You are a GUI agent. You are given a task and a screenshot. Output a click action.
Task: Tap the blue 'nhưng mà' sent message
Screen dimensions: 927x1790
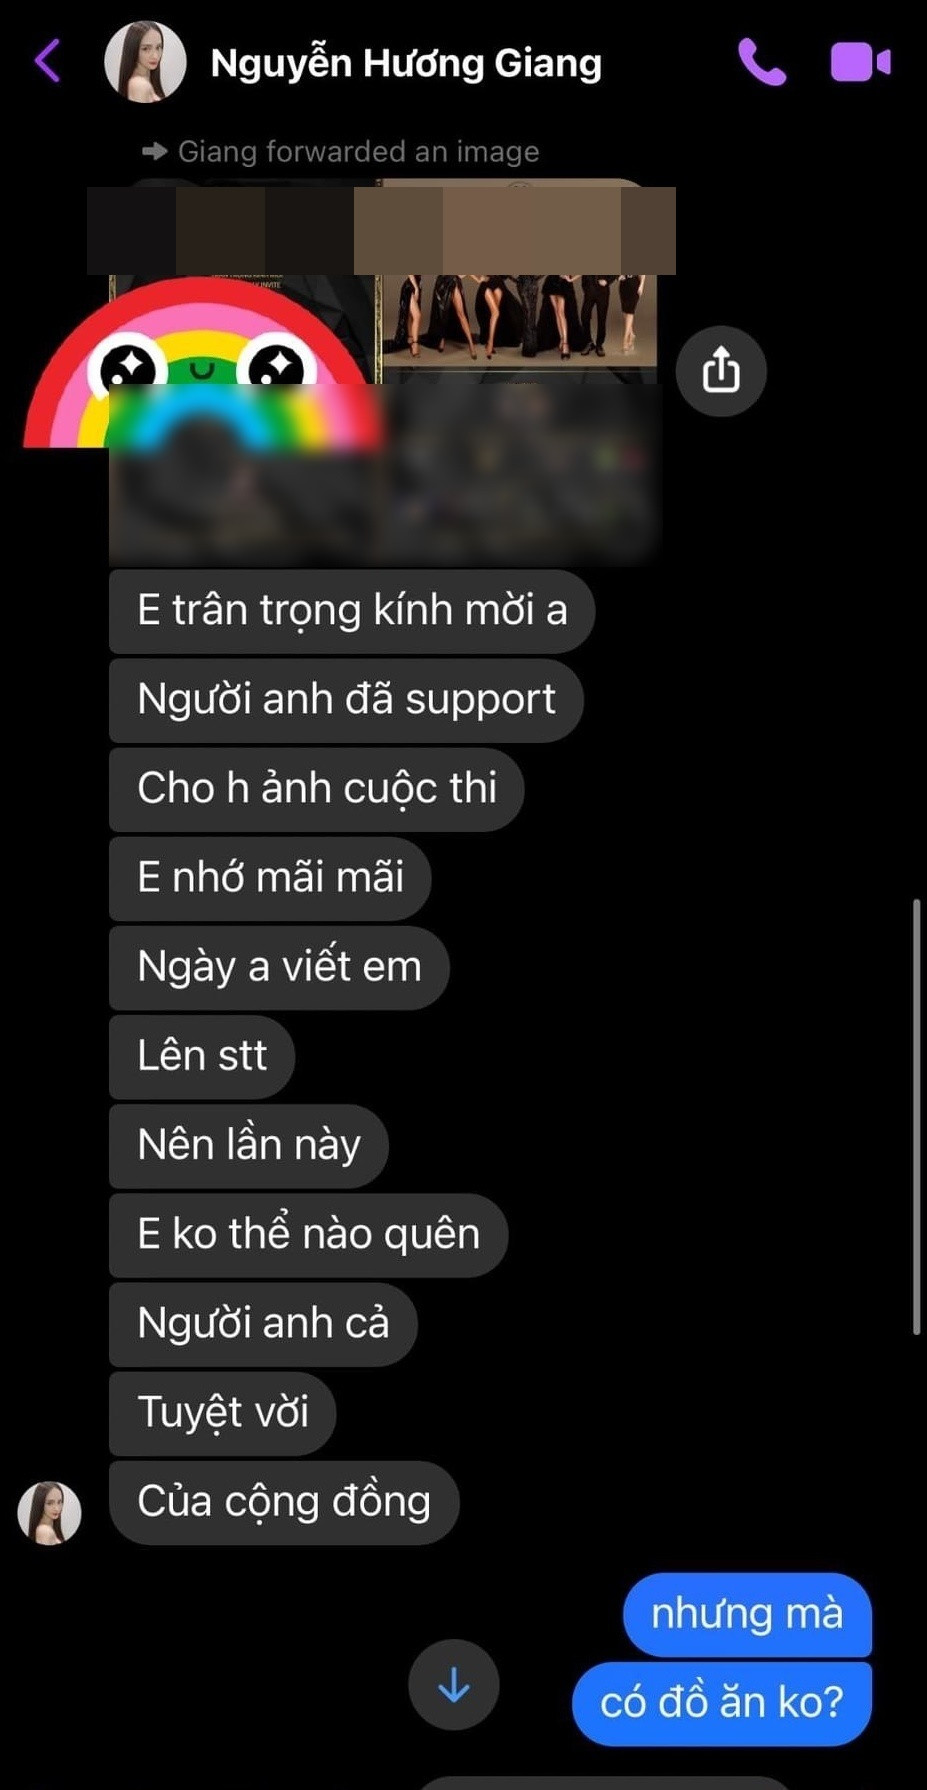coord(747,1614)
